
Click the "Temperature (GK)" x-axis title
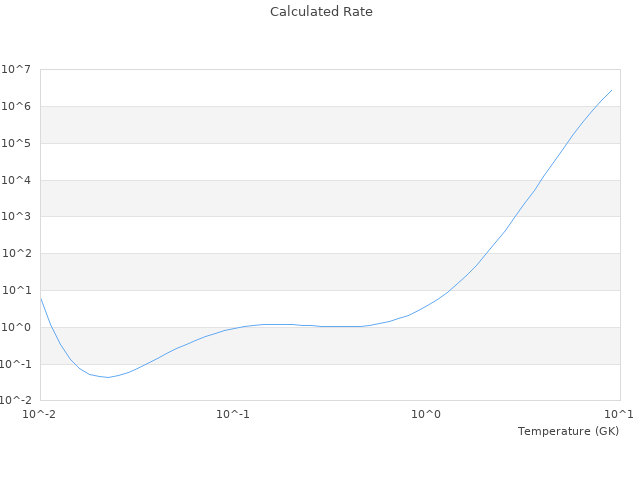coord(568,431)
